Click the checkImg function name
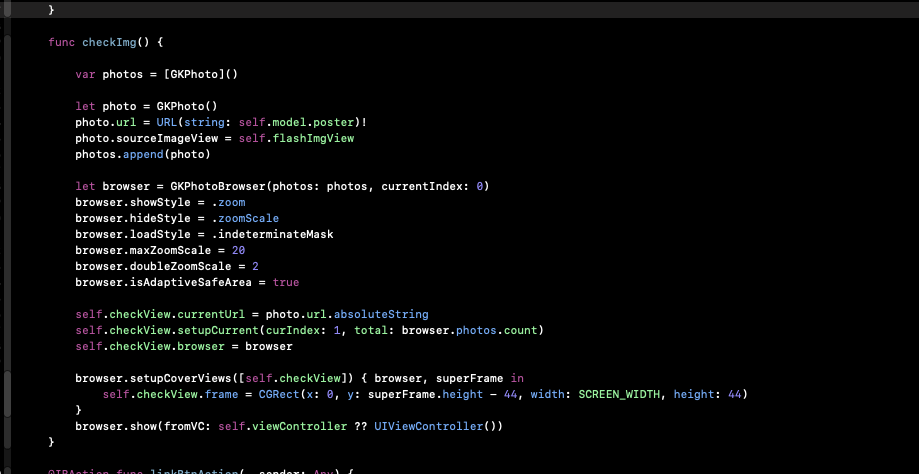Image resolution: width=919 pixels, height=474 pixels. (109, 42)
